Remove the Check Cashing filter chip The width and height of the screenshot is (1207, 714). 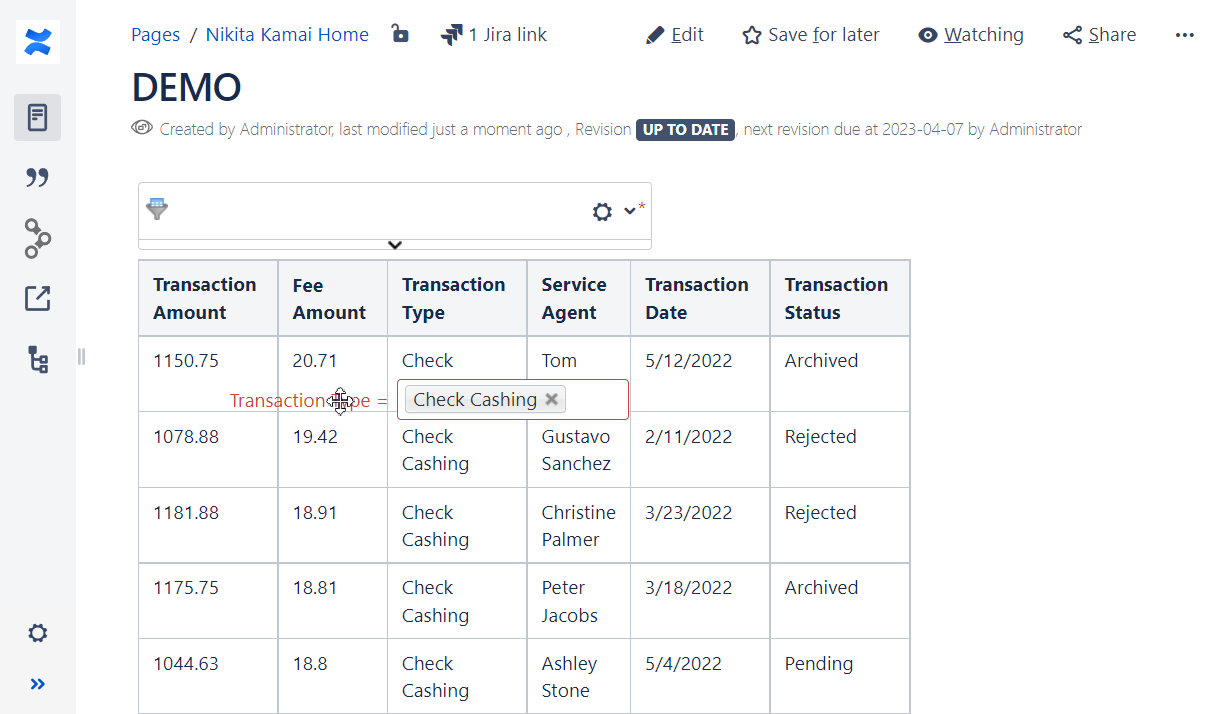click(x=552, y=399)
